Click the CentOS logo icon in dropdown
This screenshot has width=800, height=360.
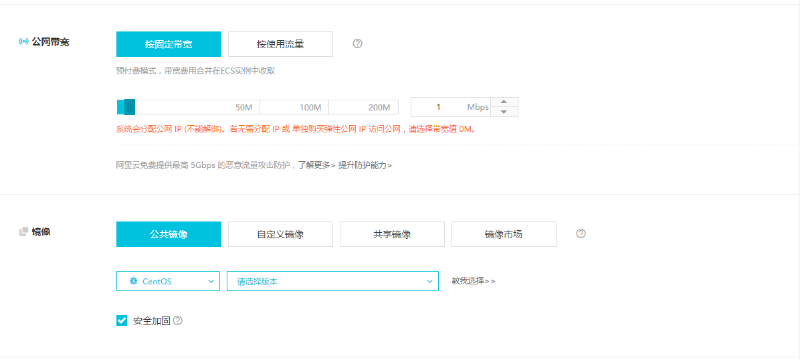[134, 281]
